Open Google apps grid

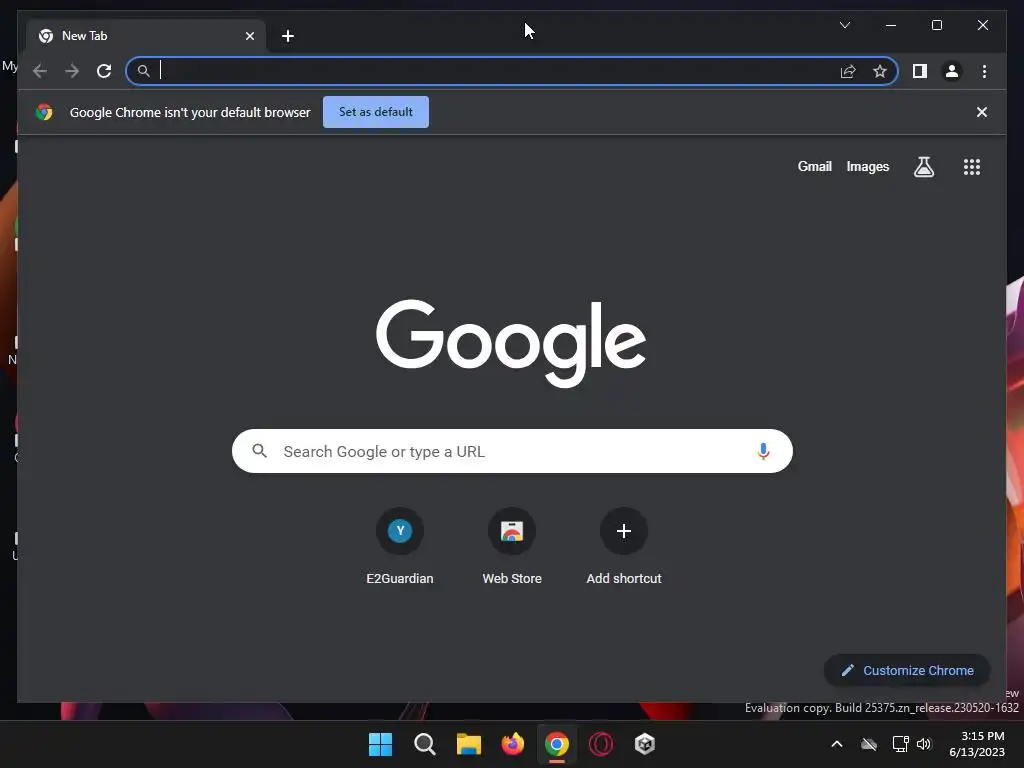point(972,167)
